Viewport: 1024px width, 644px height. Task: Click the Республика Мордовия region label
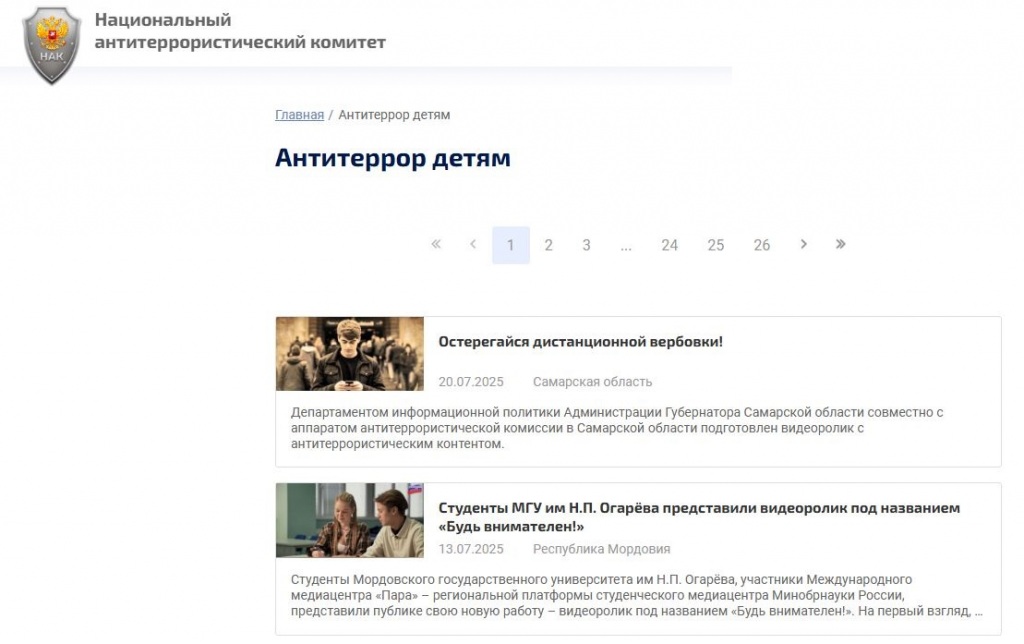(x=601, y=549)
